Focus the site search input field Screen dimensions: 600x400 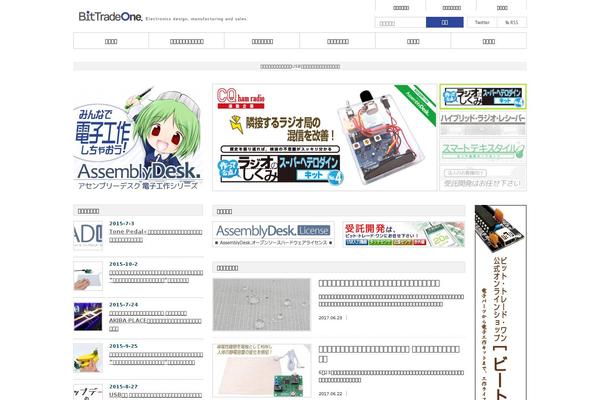pos(400,23)
